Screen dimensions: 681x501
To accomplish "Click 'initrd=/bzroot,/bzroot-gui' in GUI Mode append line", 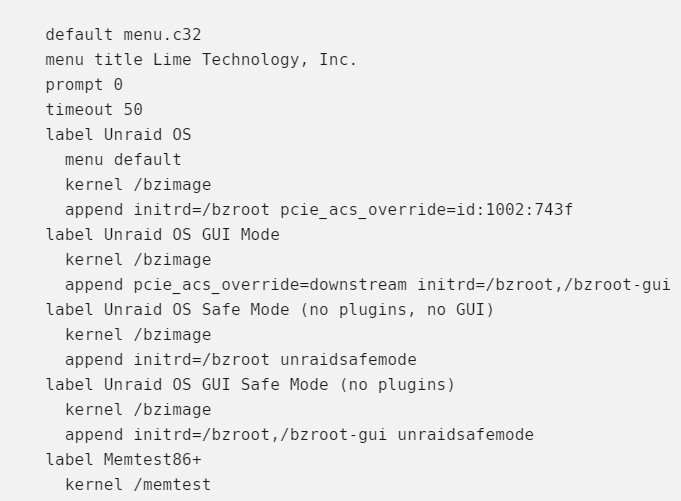I will [x=544, y=285].
